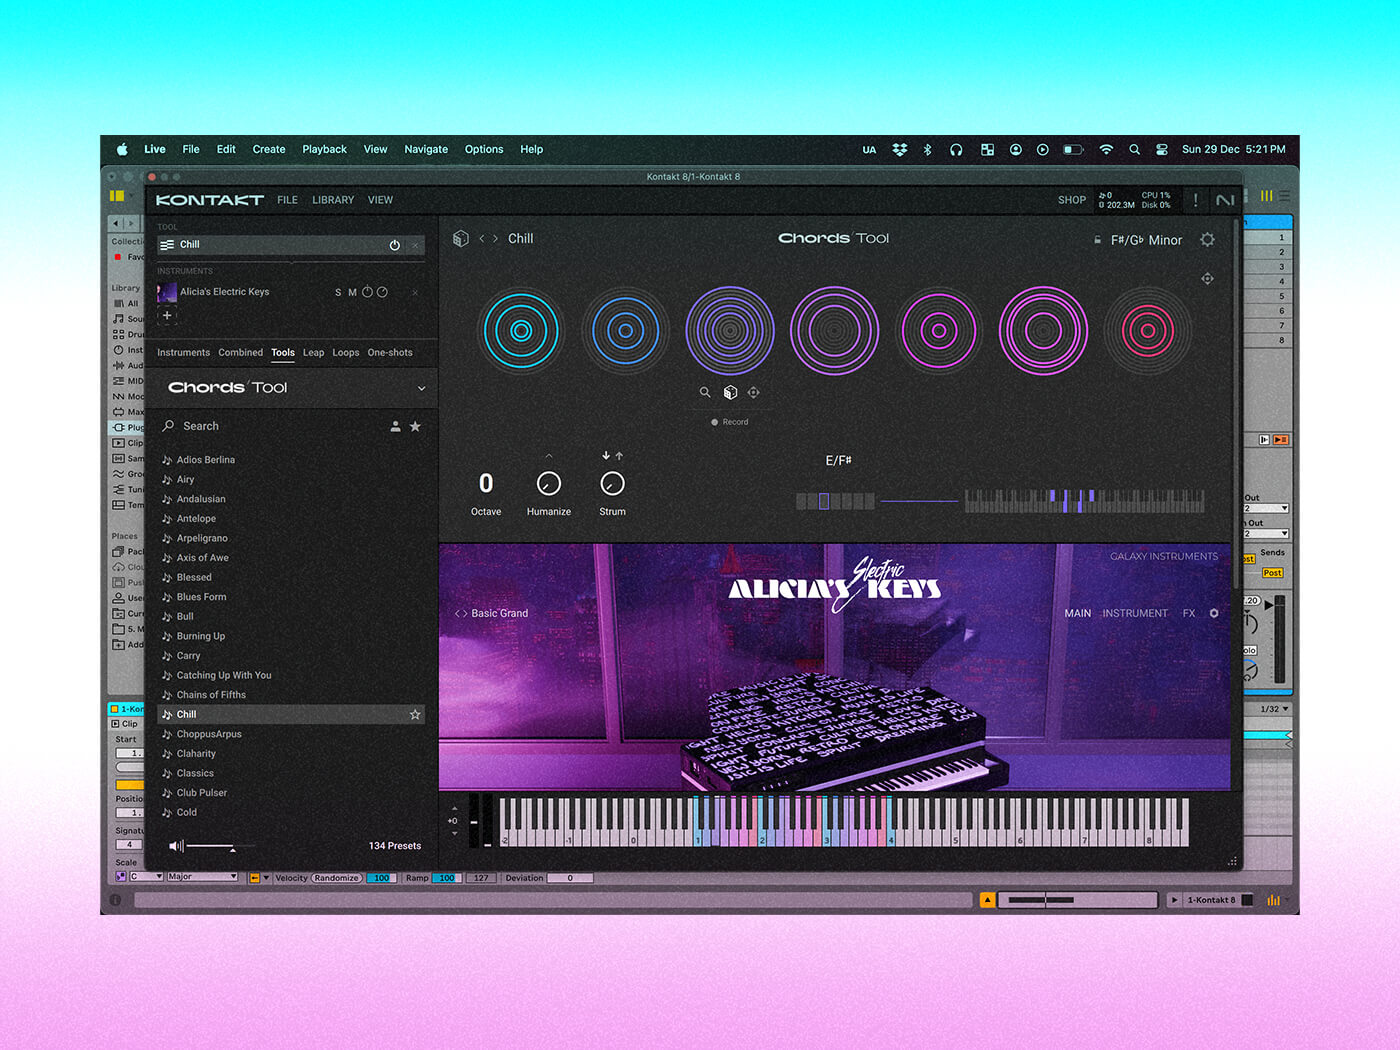Set strum direction with the down arrow
This screenshot has height=1050, width=1400.
point(606,456)
